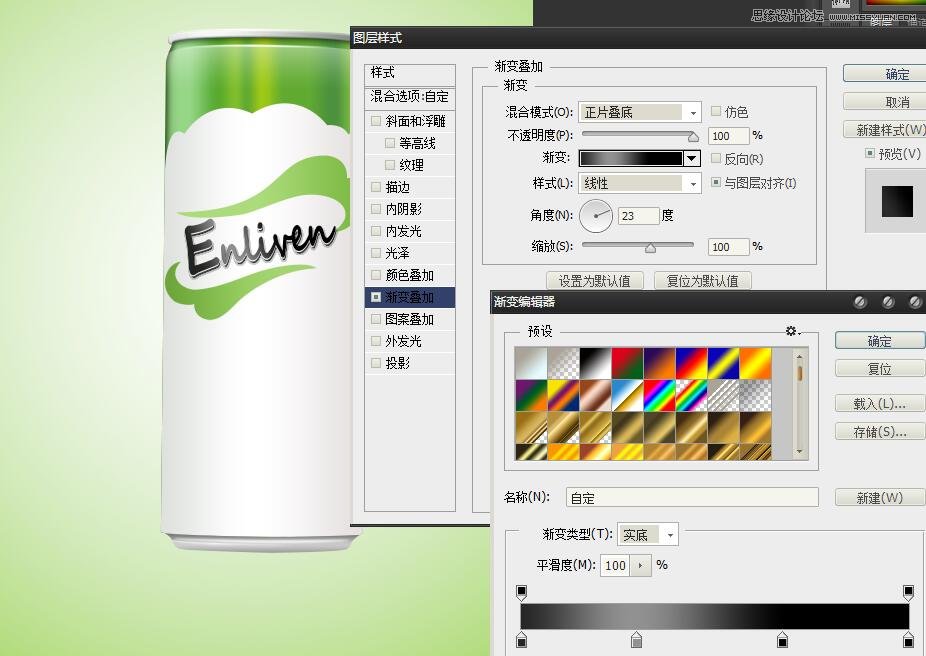Enable the 投影 (Drop Shadow) checkbox
The height and width of the screenshot is (656, 926).
pos(376,363)
